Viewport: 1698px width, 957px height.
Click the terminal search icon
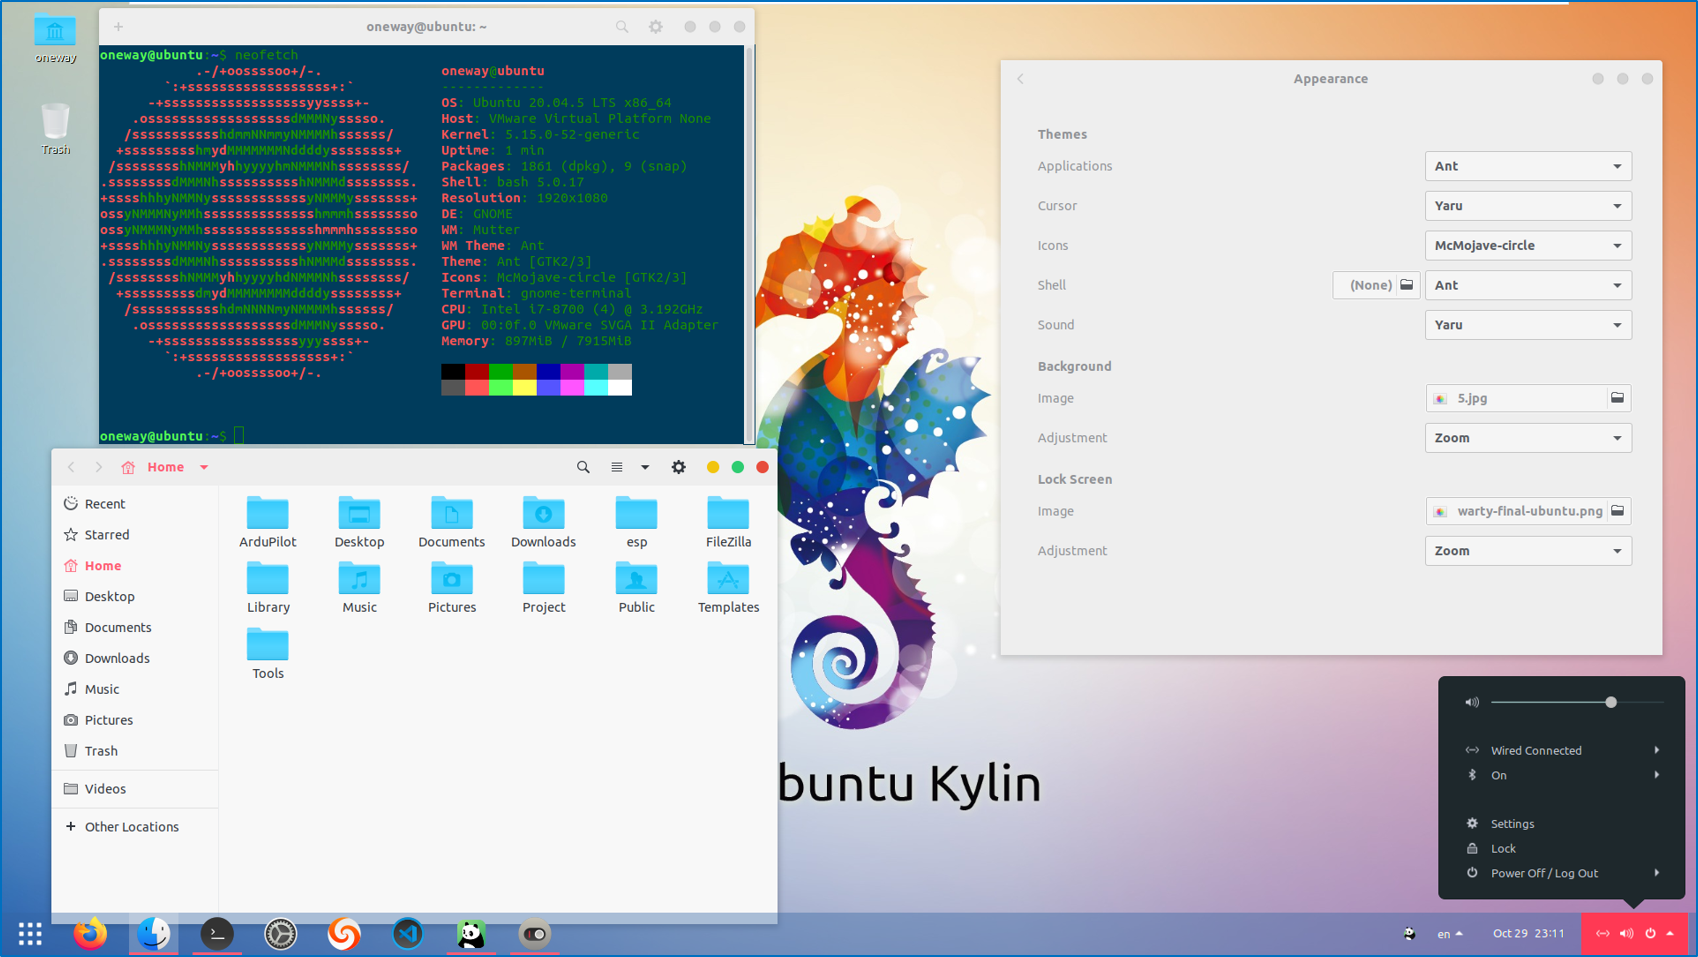coord(622,27)
